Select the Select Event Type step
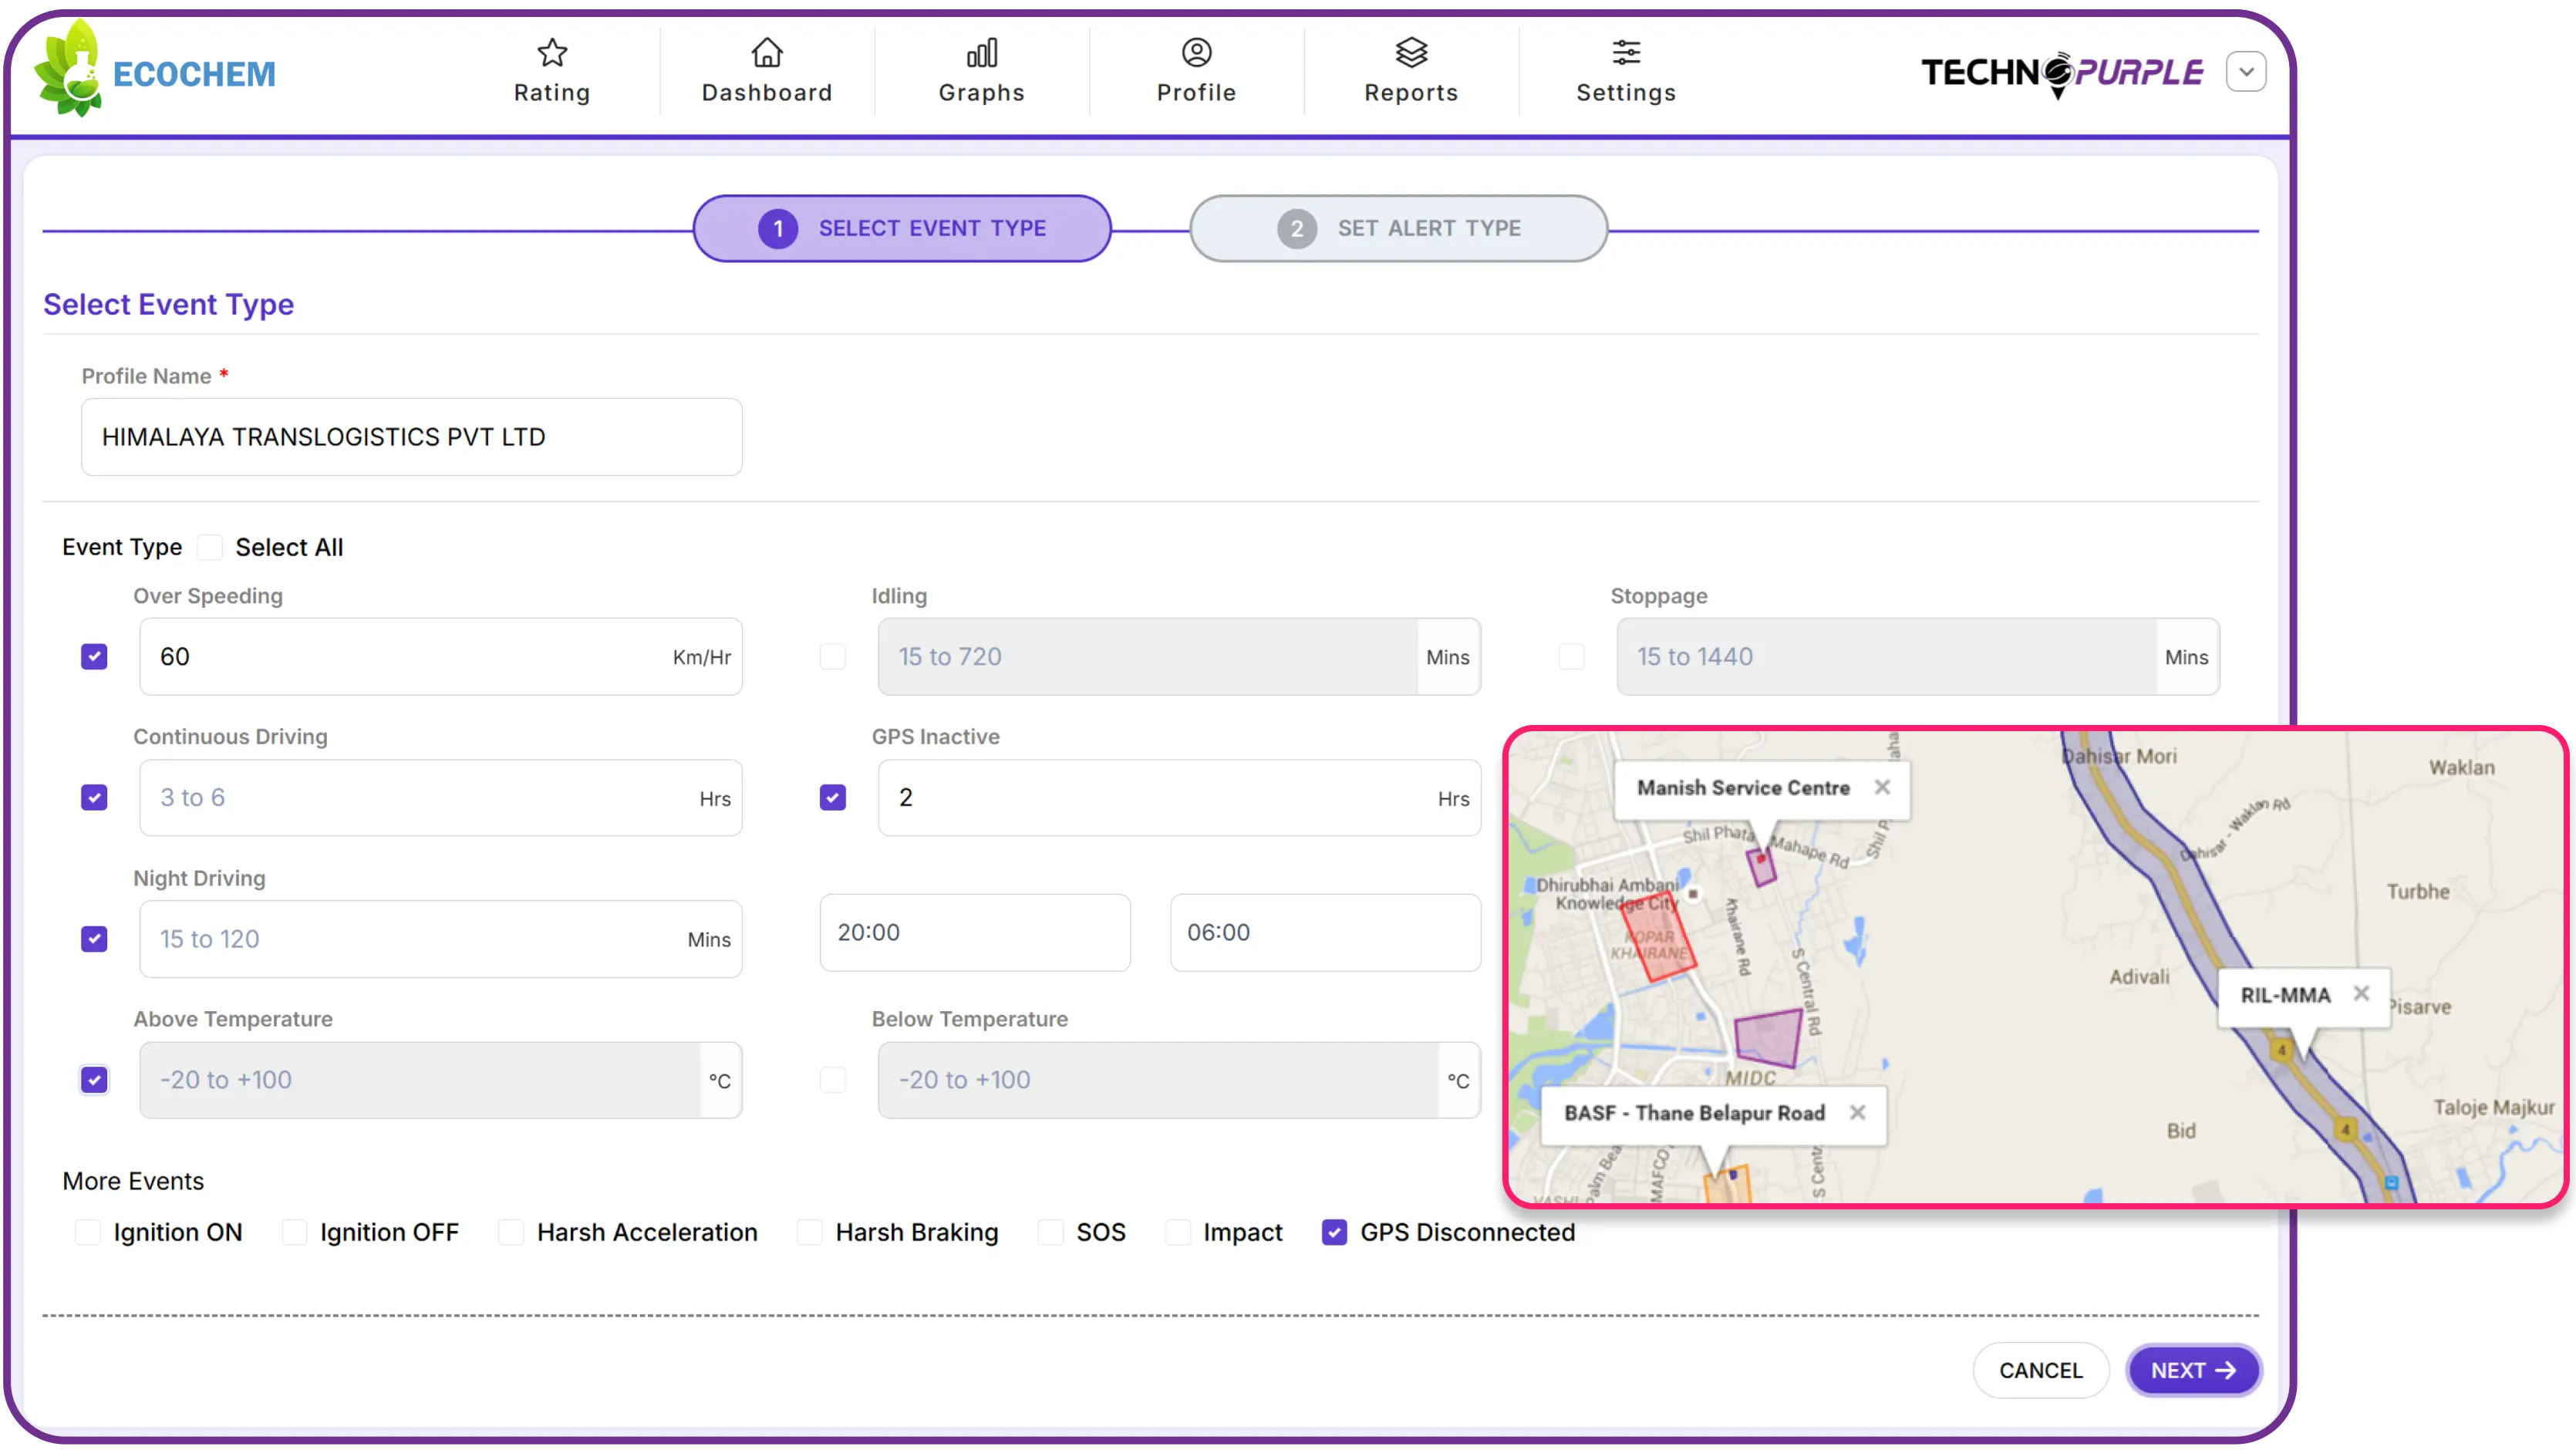Screen dimensions: 2576x1450 900,228
